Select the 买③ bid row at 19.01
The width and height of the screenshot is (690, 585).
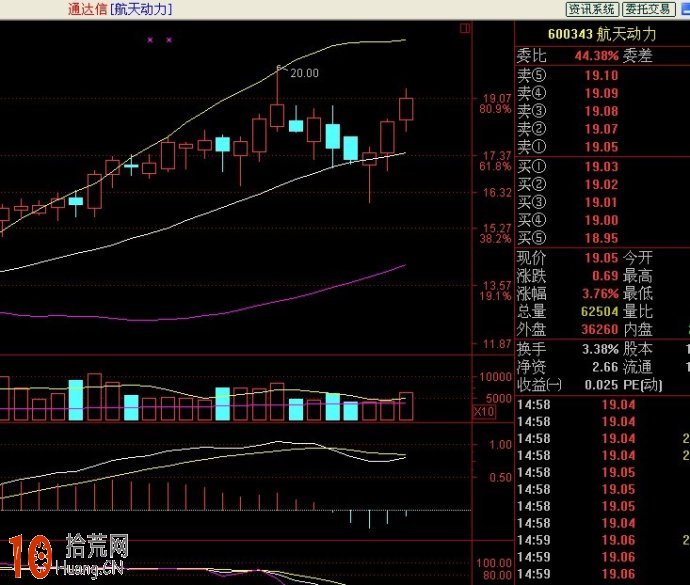point(568,202)
